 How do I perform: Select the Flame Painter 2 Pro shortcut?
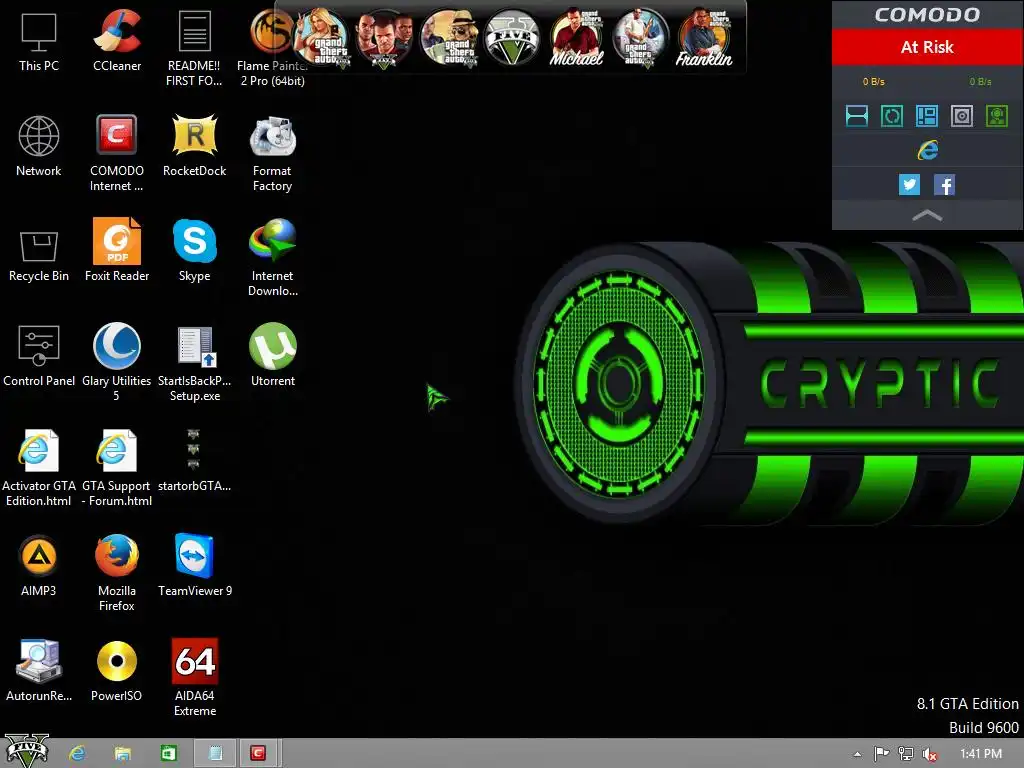tap(272, 49)
